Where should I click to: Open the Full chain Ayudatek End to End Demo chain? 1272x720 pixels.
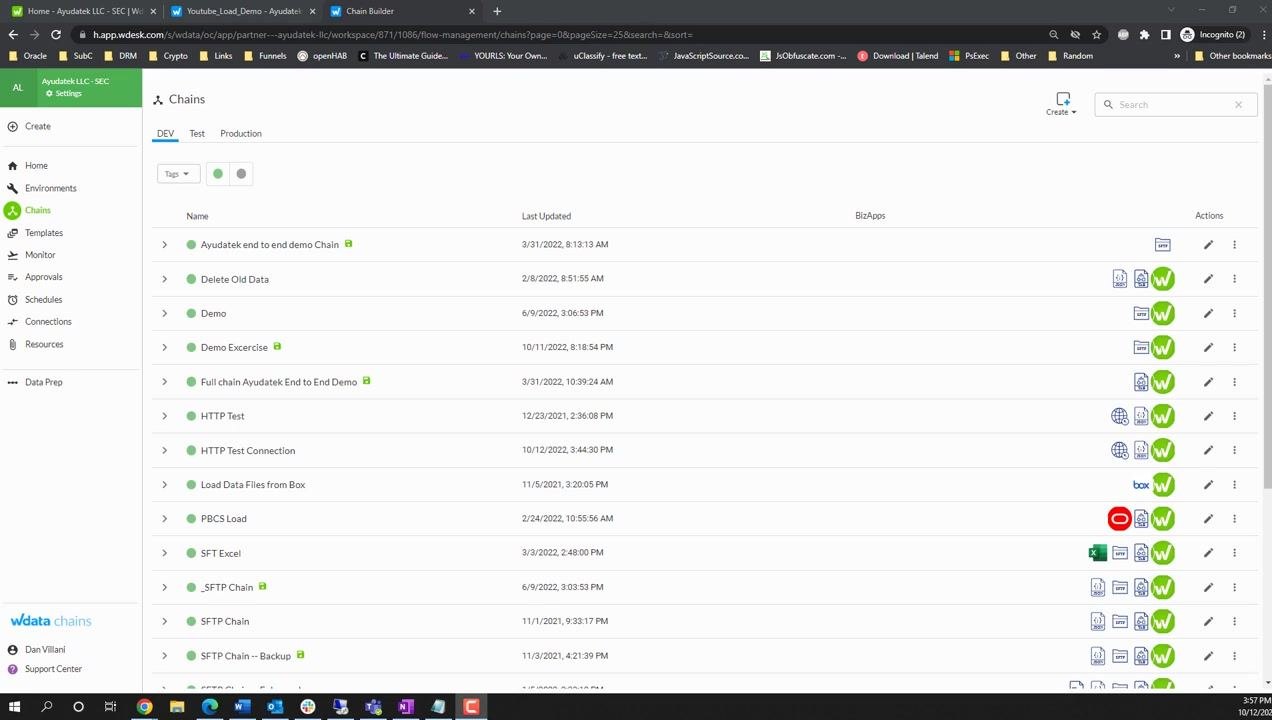278,382
